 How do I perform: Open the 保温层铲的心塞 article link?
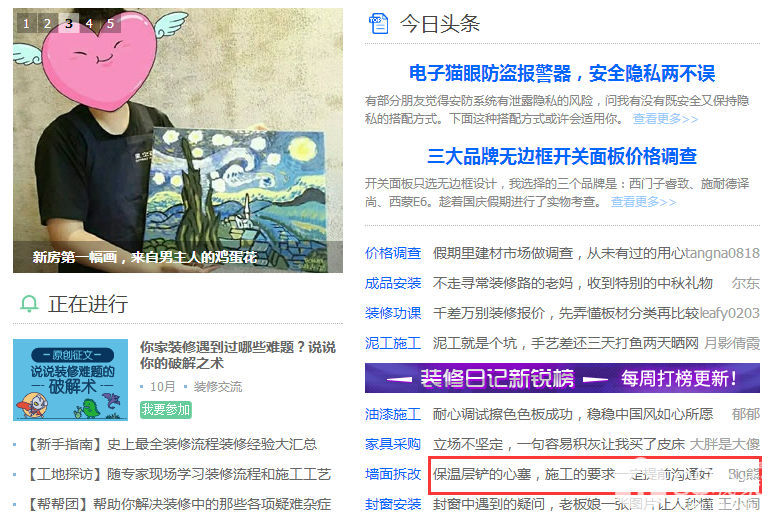(573, 474)
